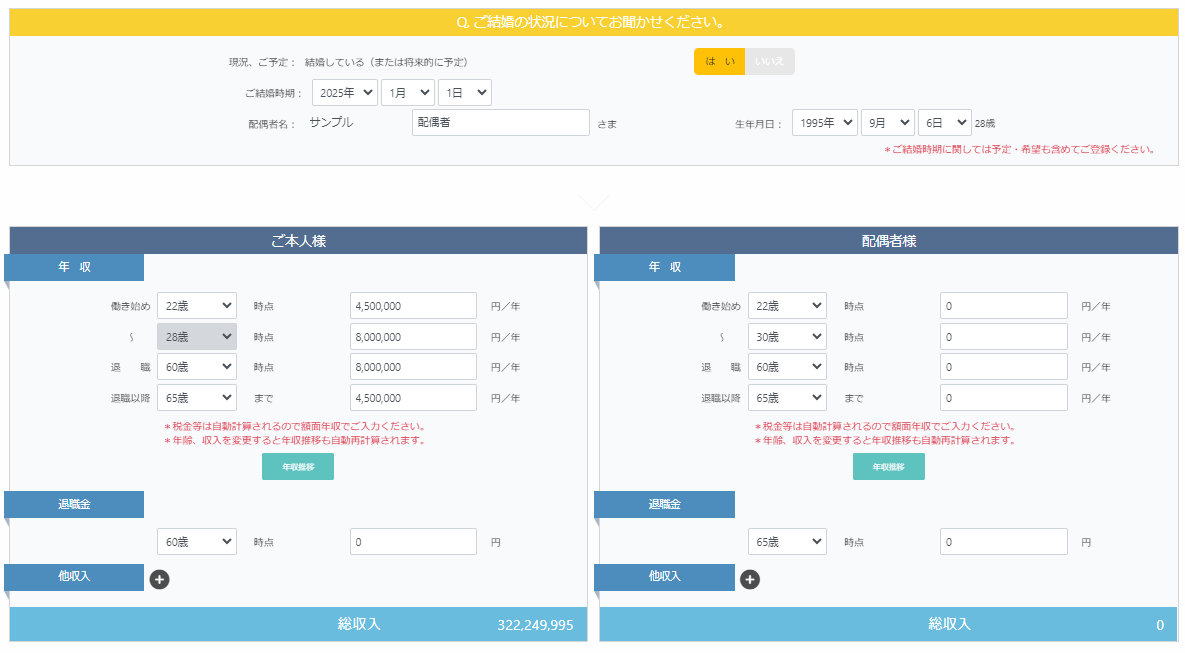Click 配偶者様 退職金 amount field
This screenshot has width=1185, height=653.
point(1003,542)
